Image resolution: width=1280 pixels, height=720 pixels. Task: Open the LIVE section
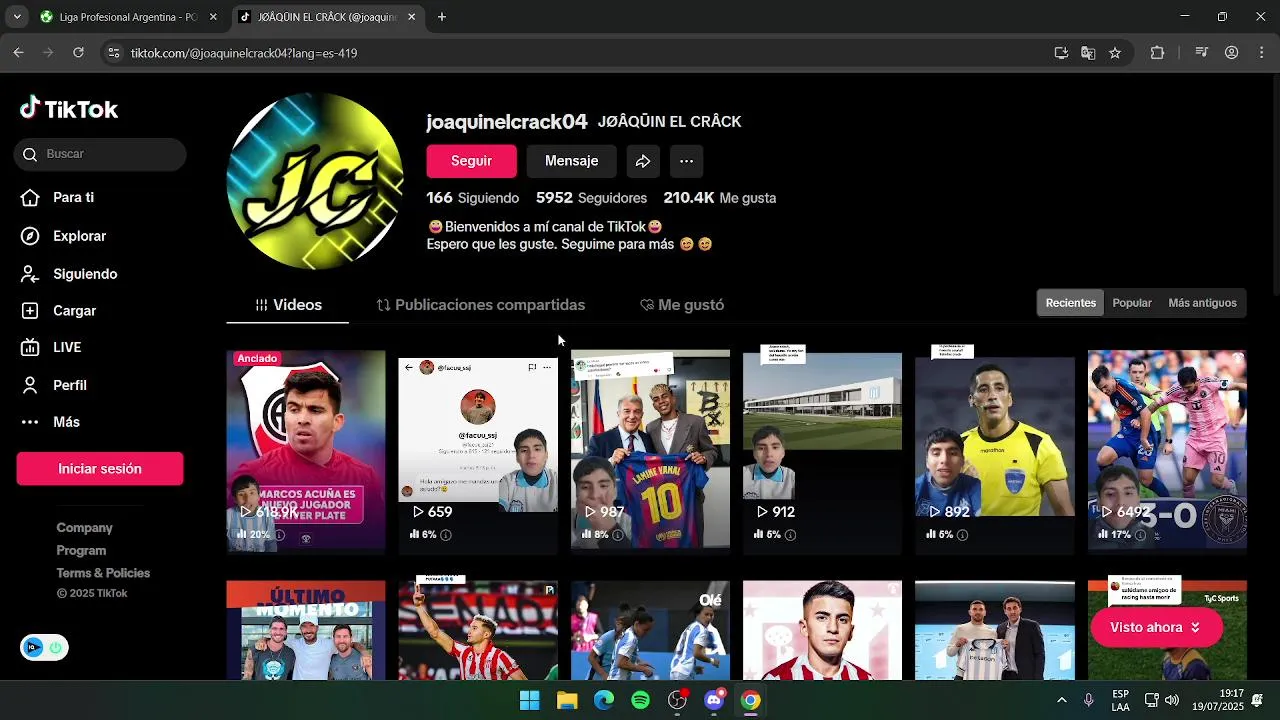[x=52, y=348]
